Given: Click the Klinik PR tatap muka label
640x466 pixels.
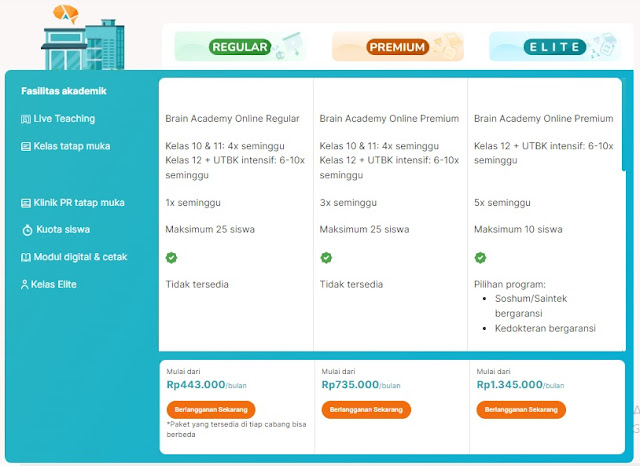Looking at the screenshot, I should [79, 202].
